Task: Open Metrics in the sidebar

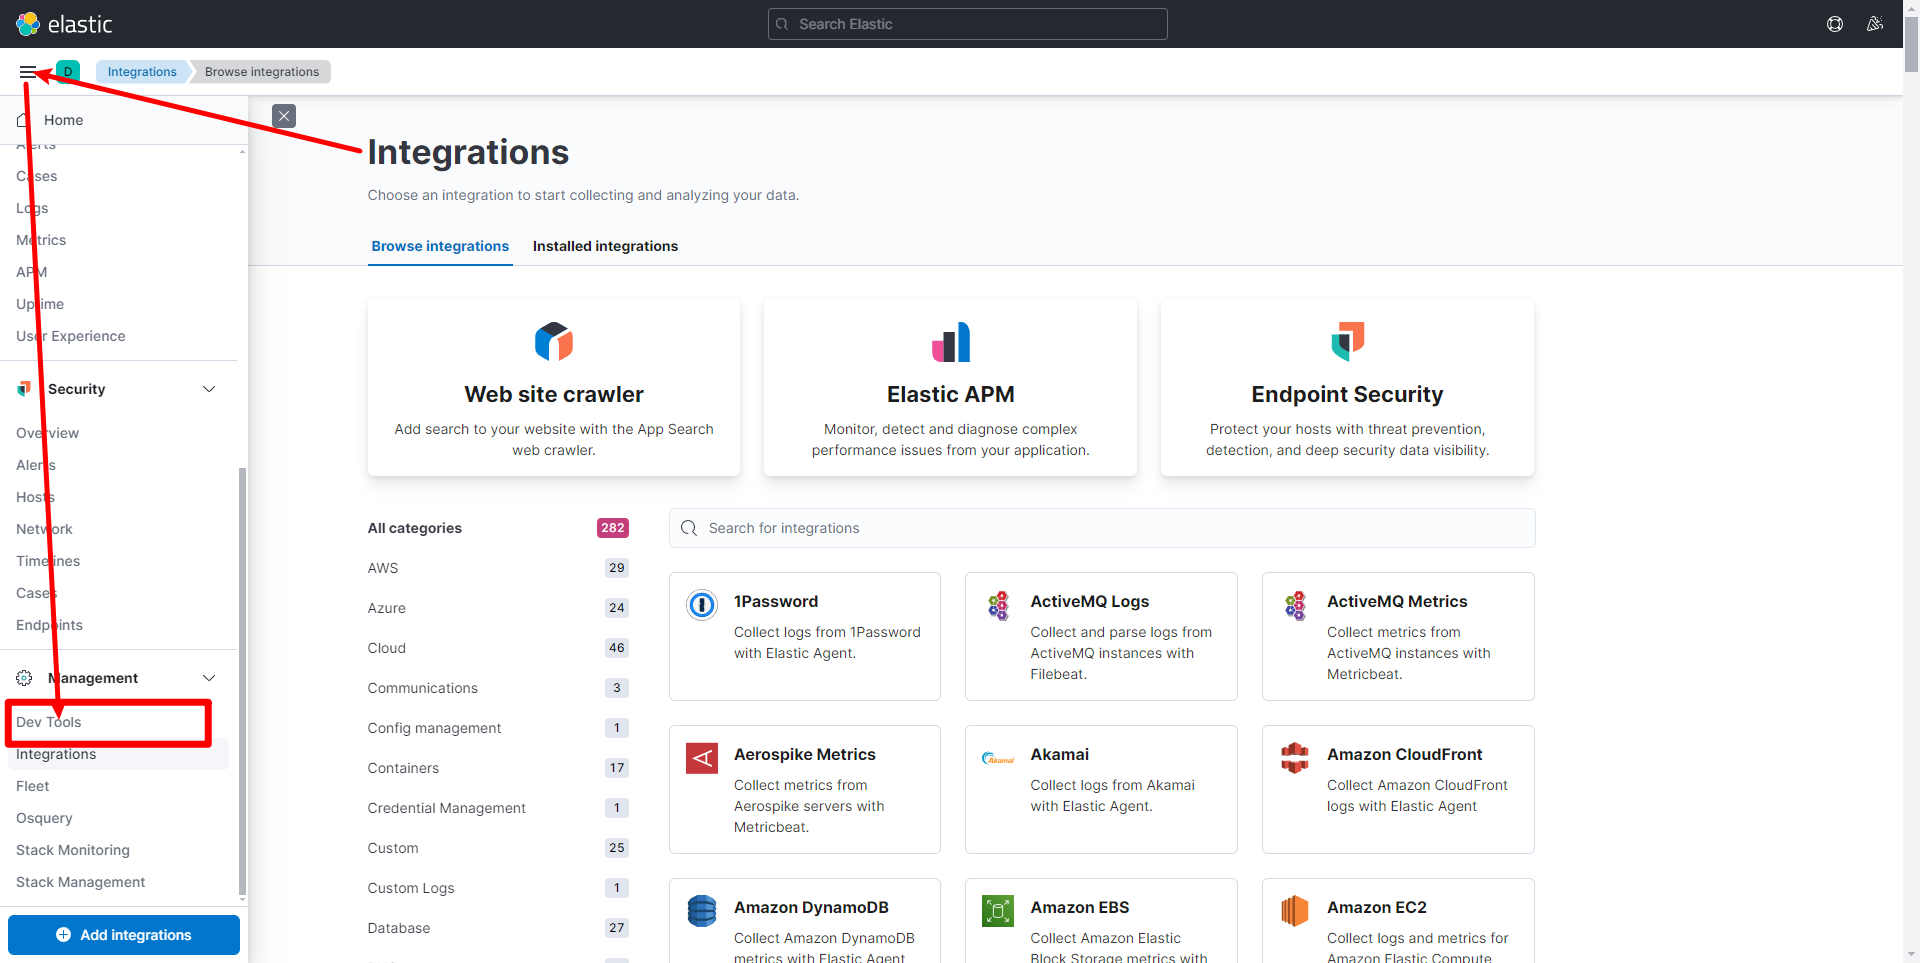Action: [x=41, y=240]
